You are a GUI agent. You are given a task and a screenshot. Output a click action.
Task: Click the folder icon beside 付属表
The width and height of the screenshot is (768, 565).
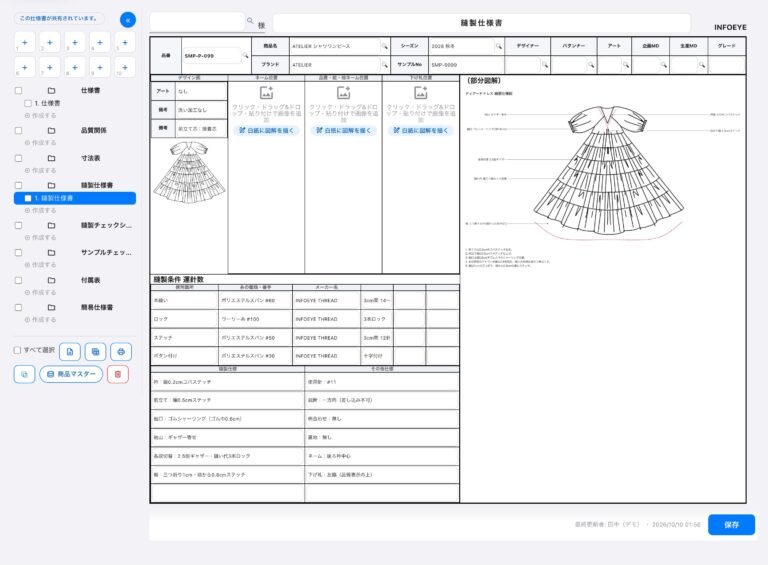pyautogui.click(x=51, y=280)
